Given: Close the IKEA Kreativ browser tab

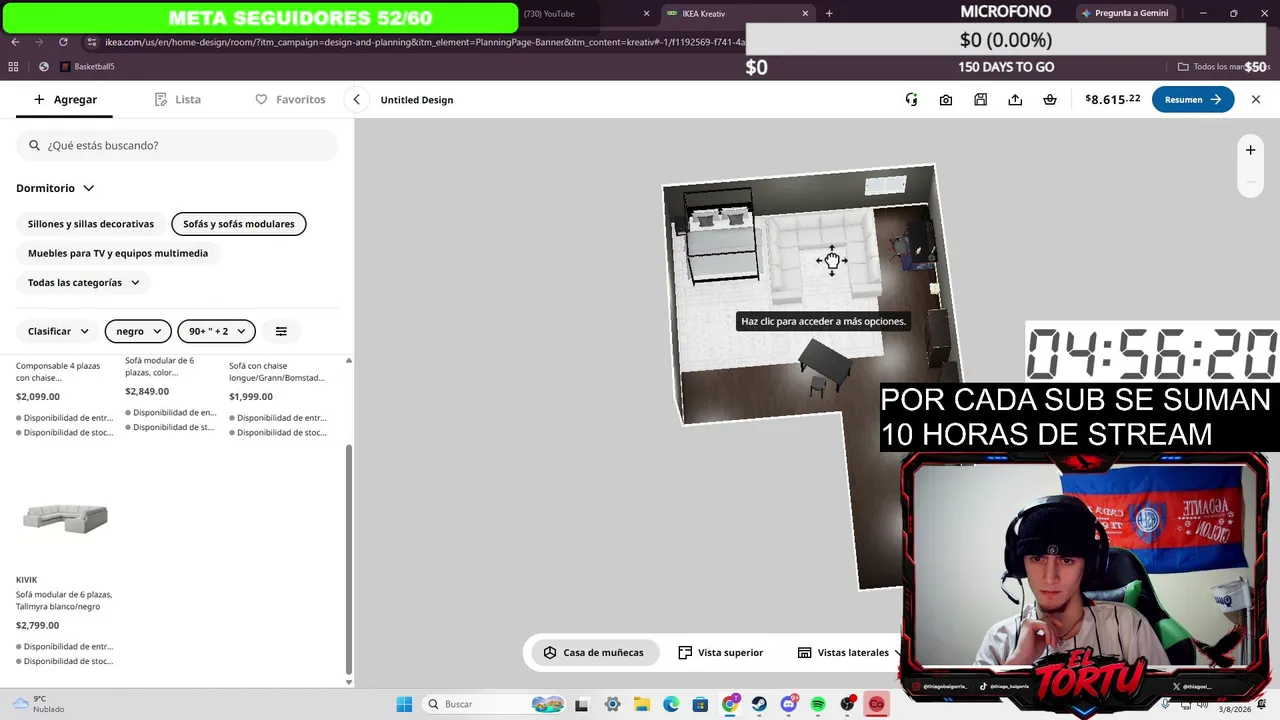Looking at the screenshot, I should (805, 14).
